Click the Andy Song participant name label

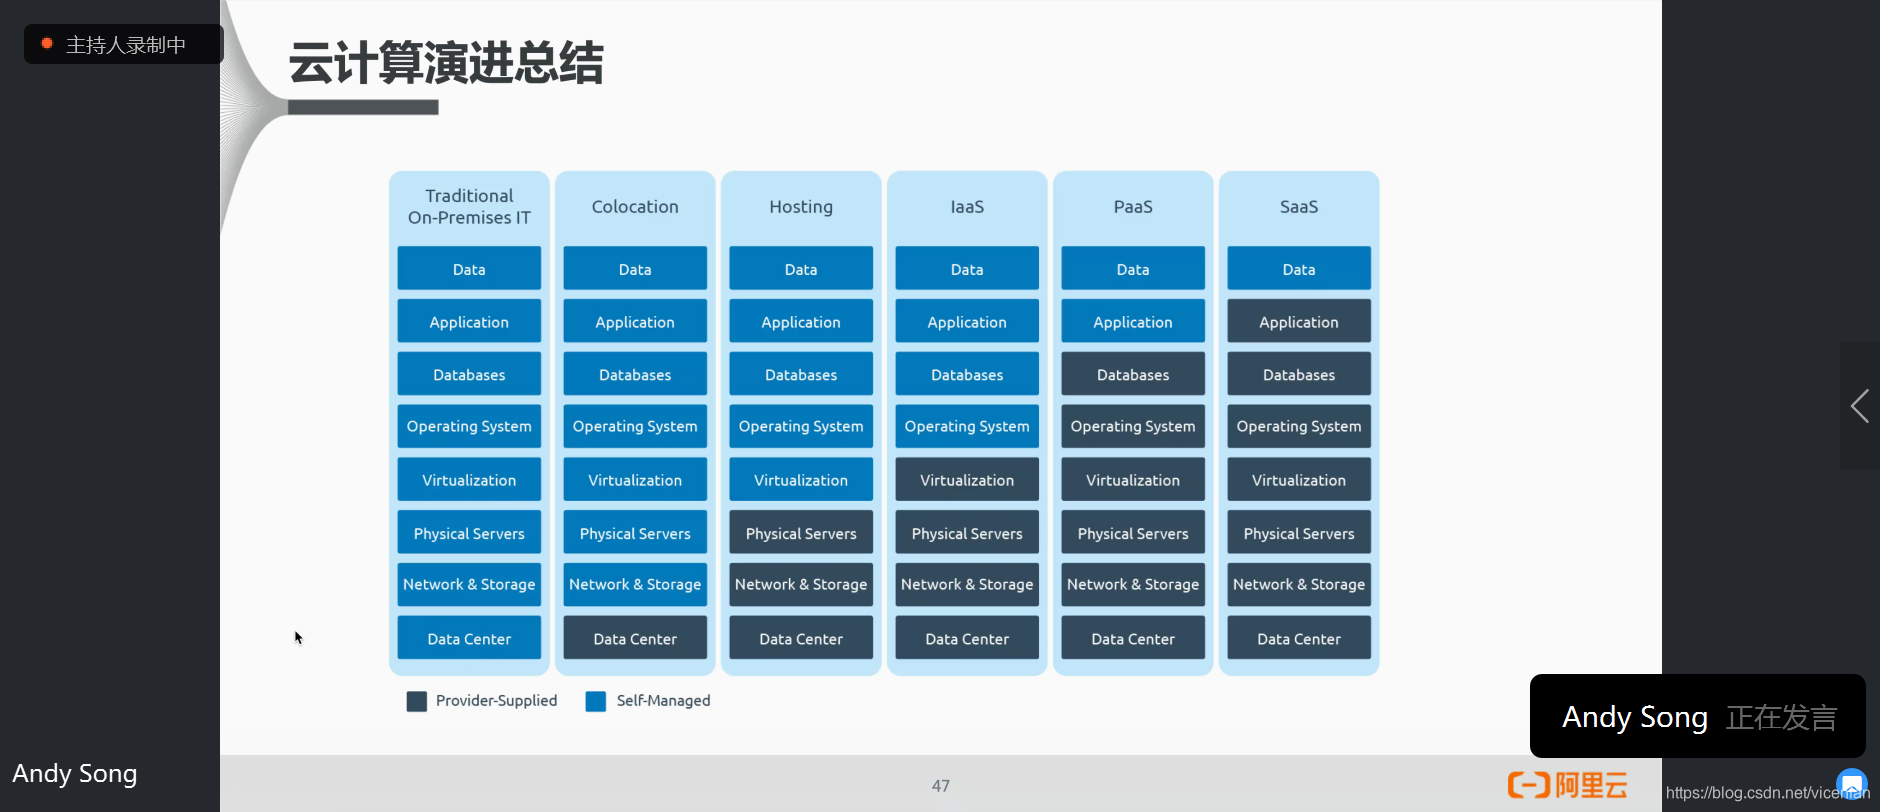75,773
